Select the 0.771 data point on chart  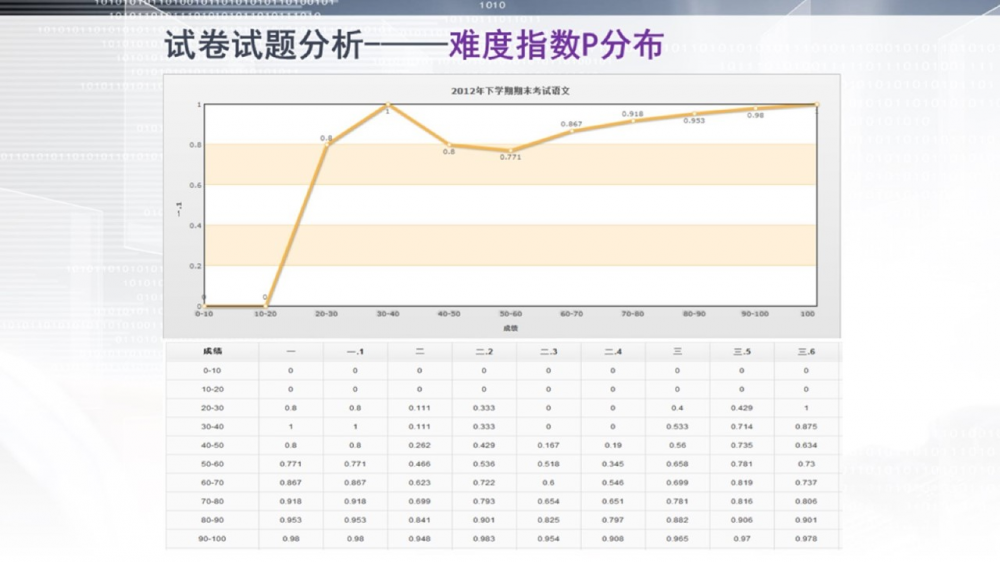click(x=510, y=150)
